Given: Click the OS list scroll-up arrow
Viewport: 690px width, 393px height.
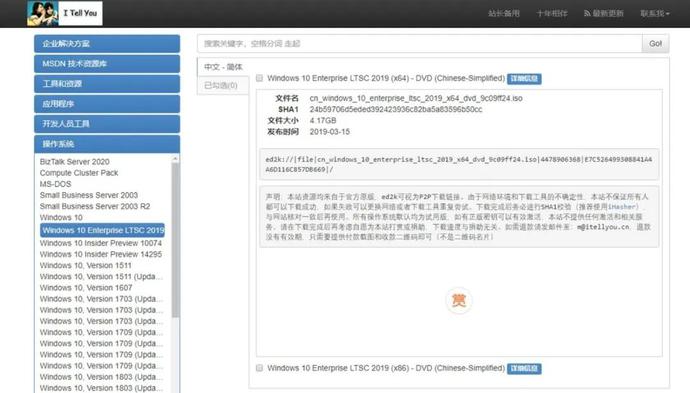Looking at the screenshot, I should pos(175,158).
